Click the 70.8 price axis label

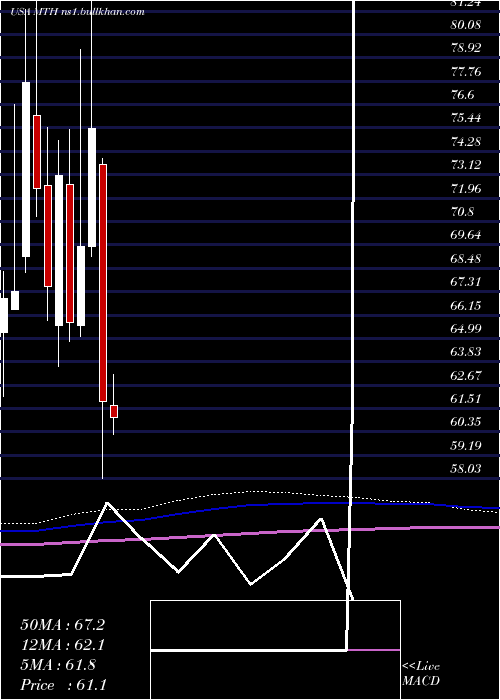(x=463, y=212)
